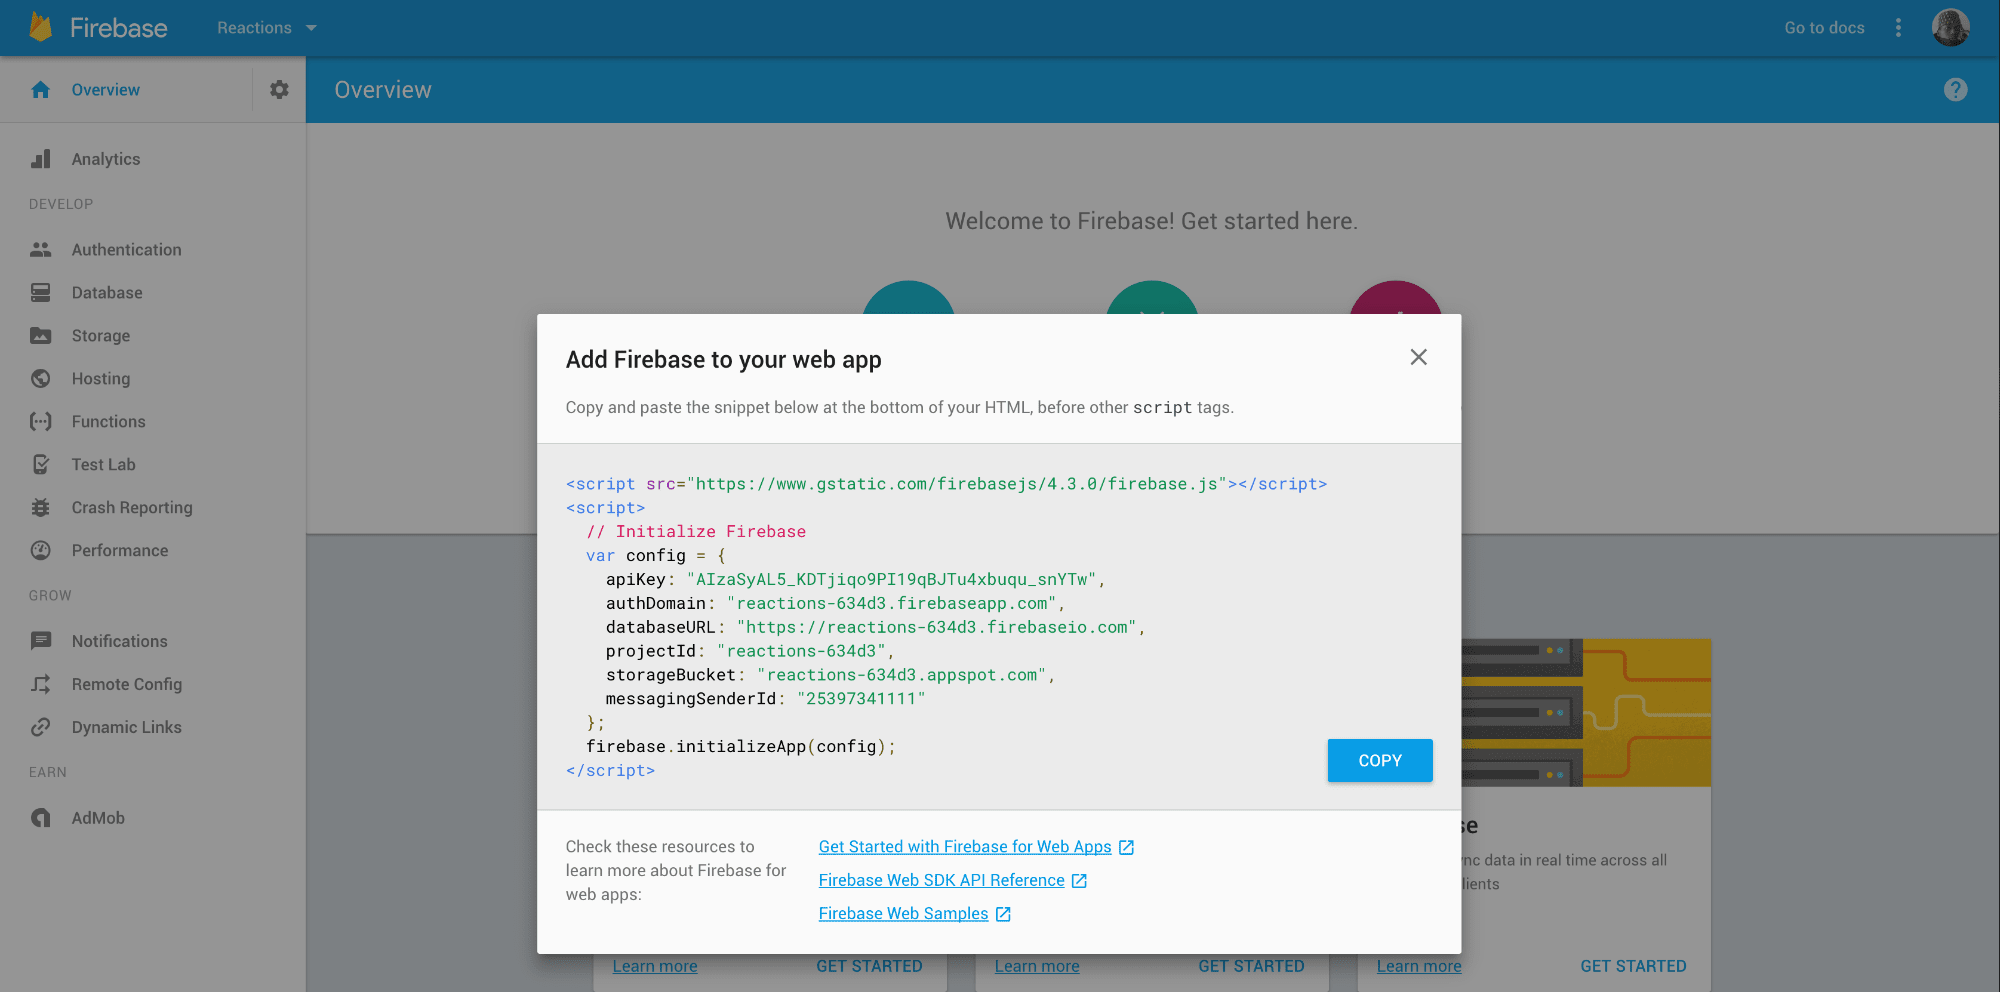Click the Authentication people icon

click(41, 250)
